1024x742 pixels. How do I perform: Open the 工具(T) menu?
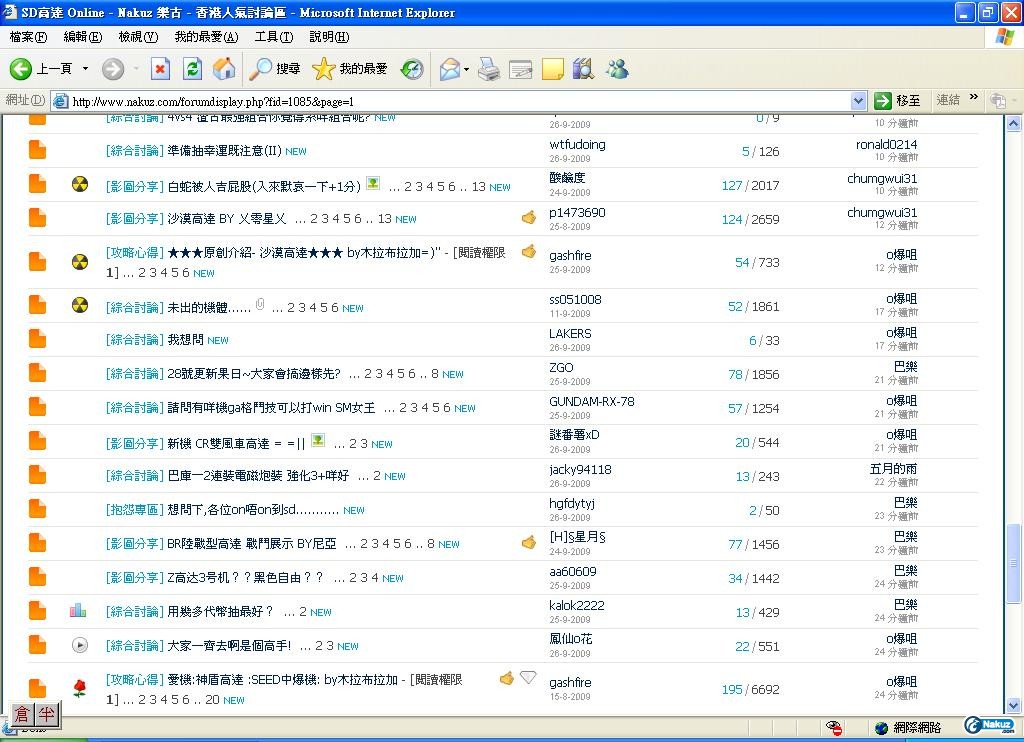(x=274, y=37)
